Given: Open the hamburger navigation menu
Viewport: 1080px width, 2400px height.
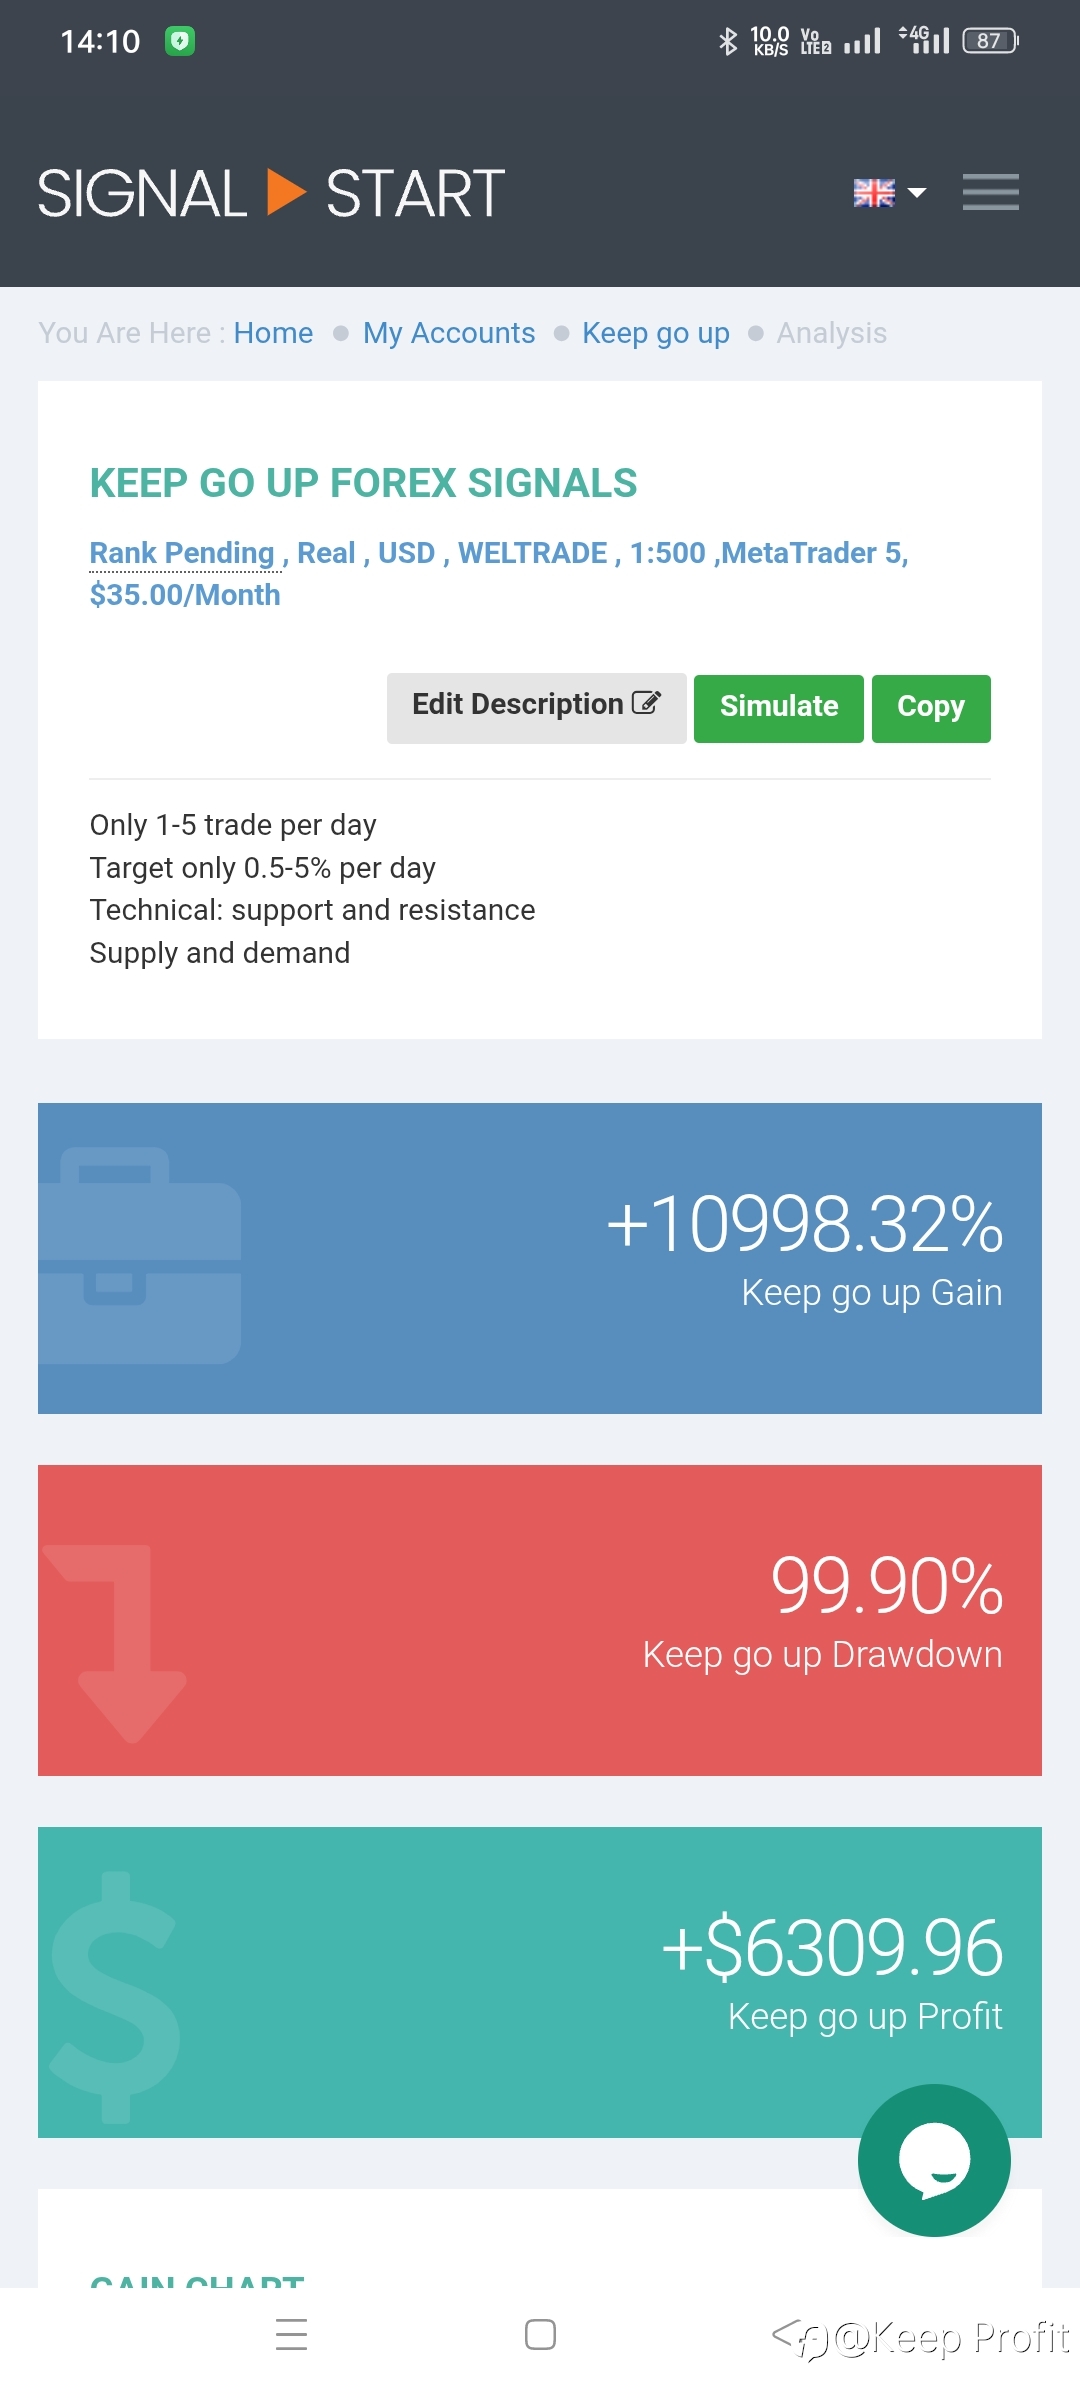Looking at the screenshot, I should 990,192.
